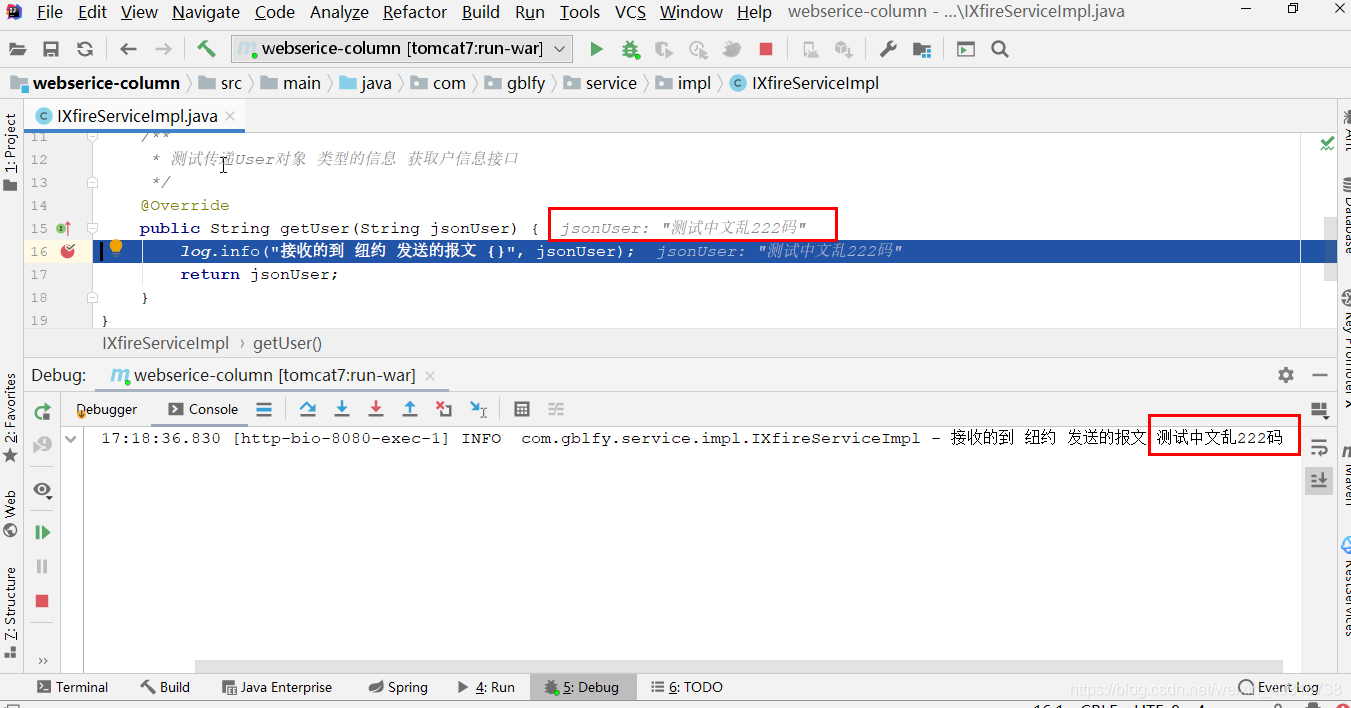
Task: Open the Refactor menu
Action: (415, 12)
